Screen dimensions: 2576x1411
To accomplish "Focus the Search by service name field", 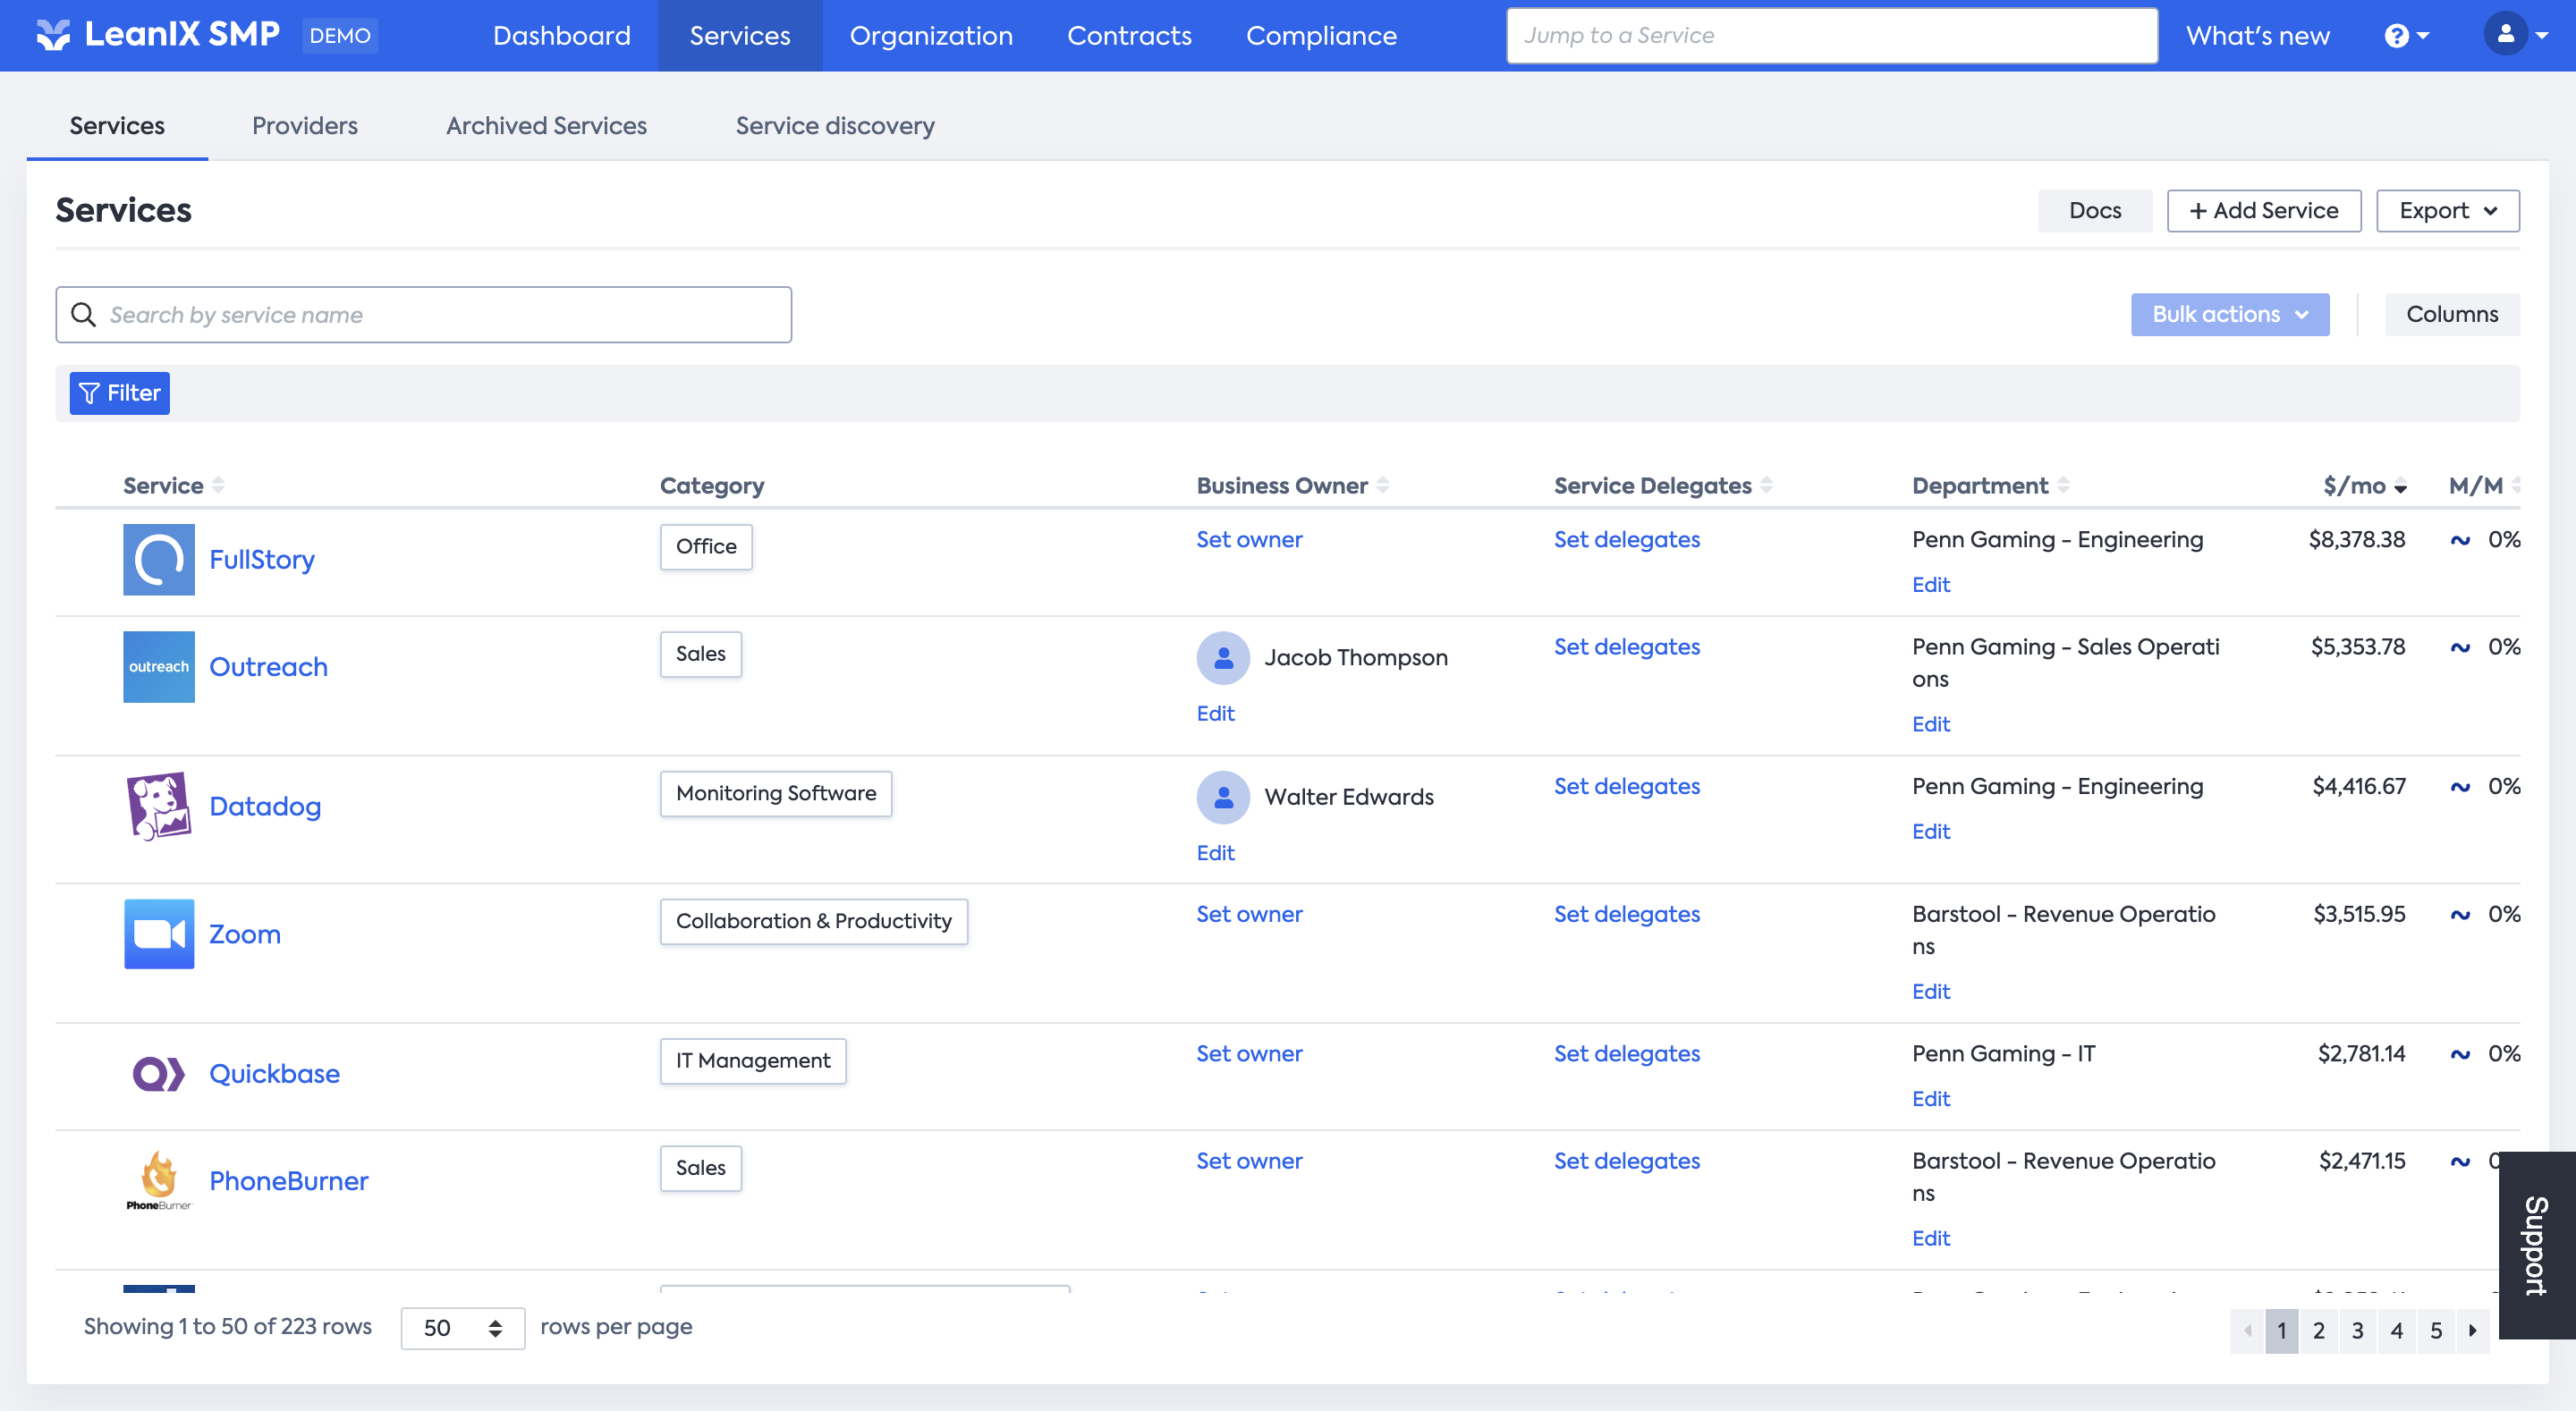I will tap(424, 315).
